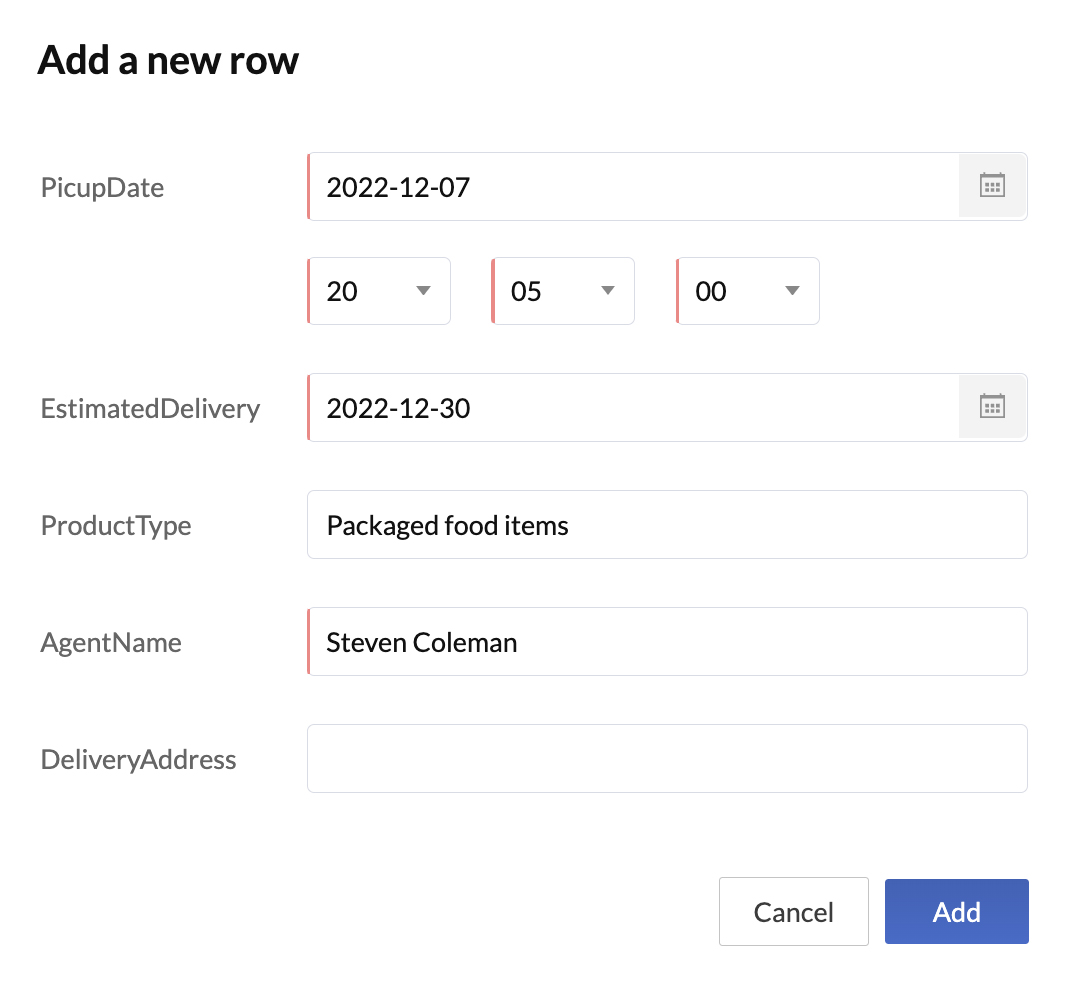
Task: Open the PicupDate calendar picker icon
Action: click(992, 186)
